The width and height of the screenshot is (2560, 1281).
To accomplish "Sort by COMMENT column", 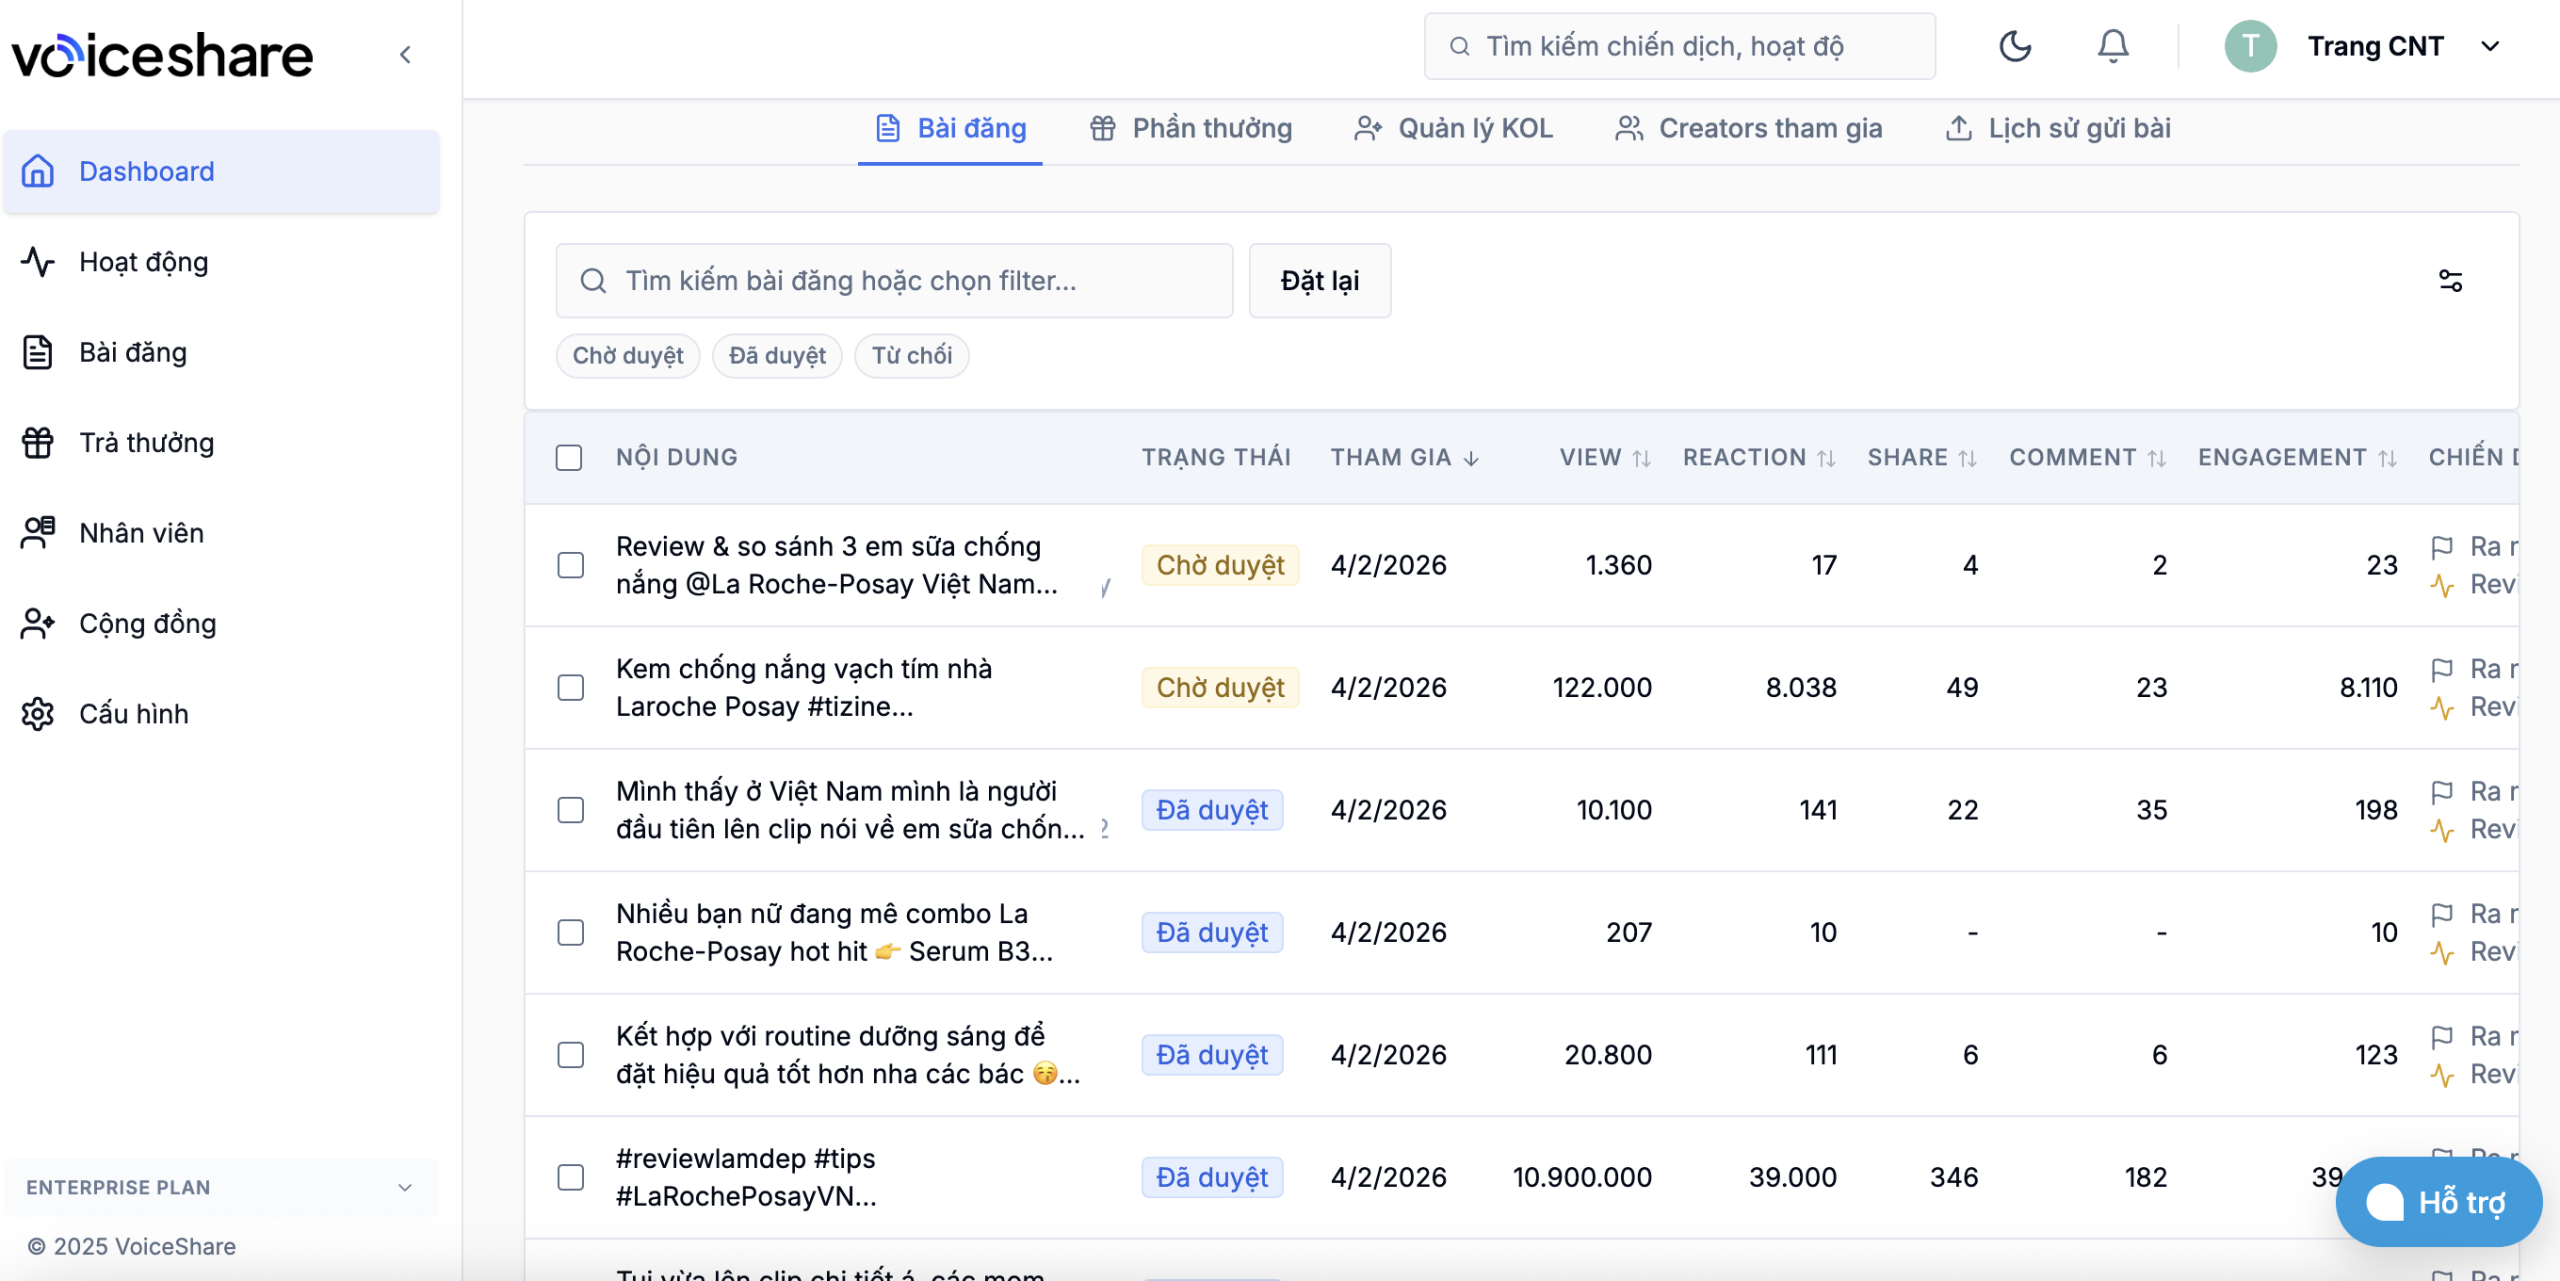I will [x=2087, y=458].
